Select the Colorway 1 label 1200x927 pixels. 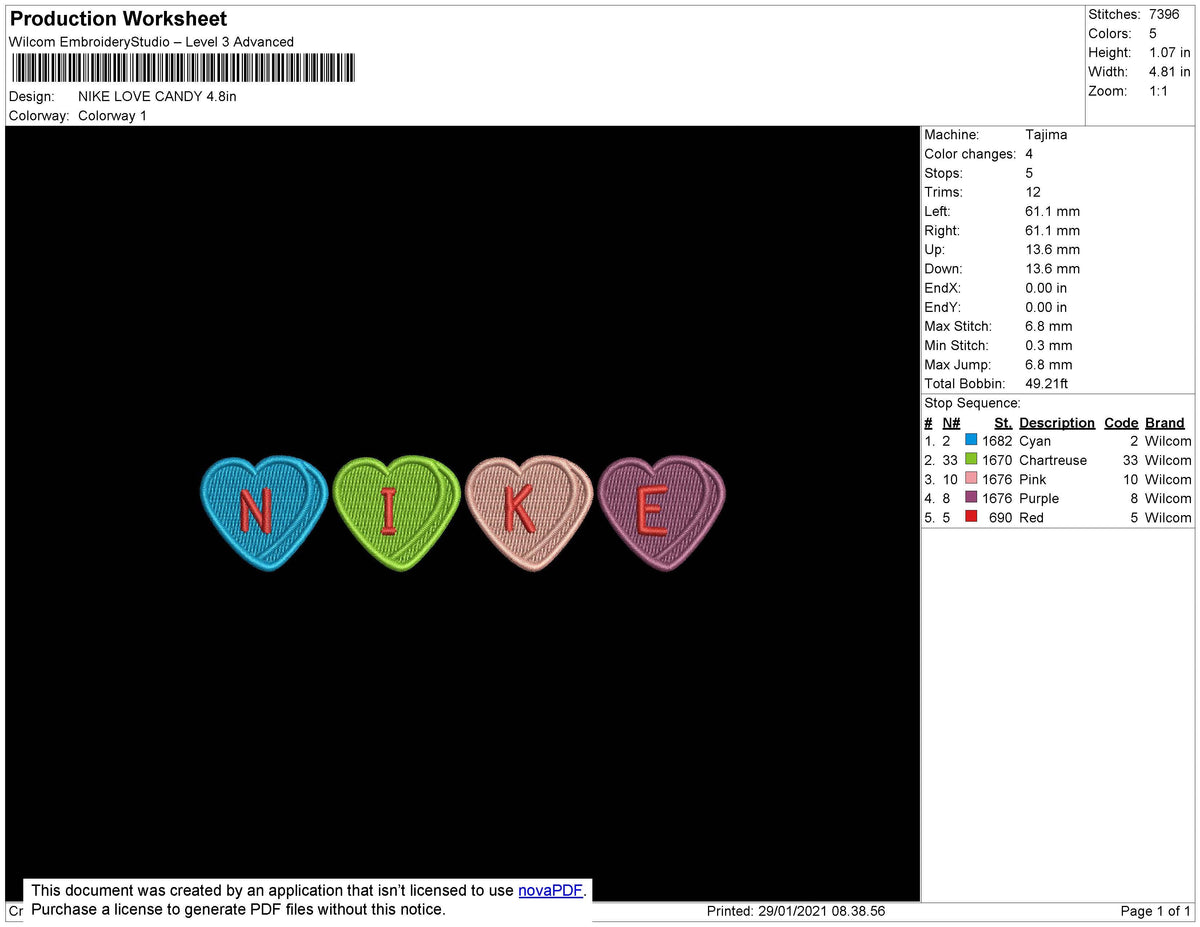pyautogui.click(x=112, y=115)
